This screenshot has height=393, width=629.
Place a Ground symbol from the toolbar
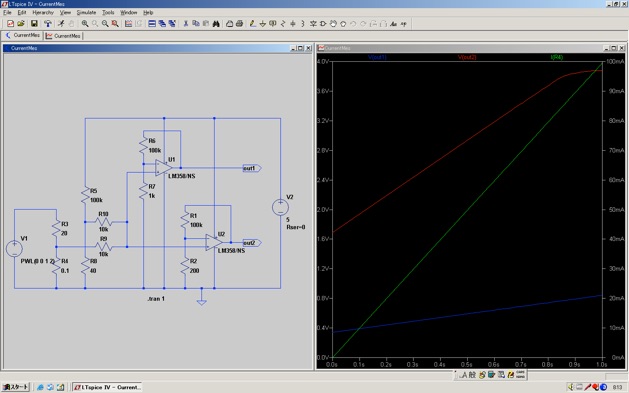tap(263, 24)
